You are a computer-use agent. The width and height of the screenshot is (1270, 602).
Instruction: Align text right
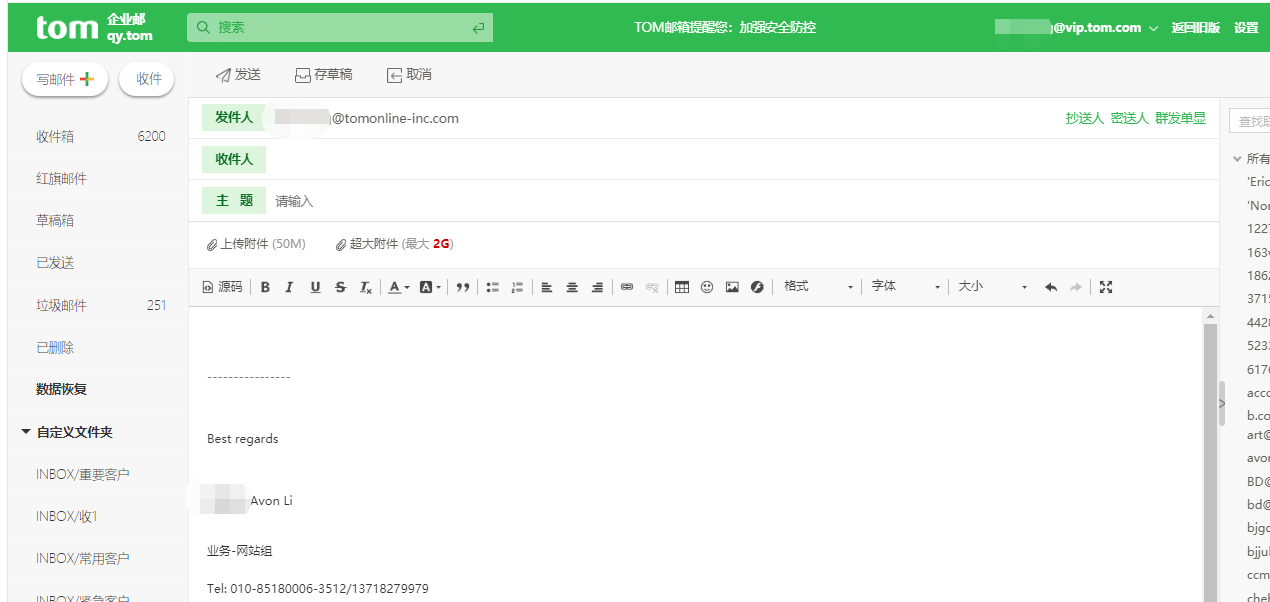click(x=597, y=287)
